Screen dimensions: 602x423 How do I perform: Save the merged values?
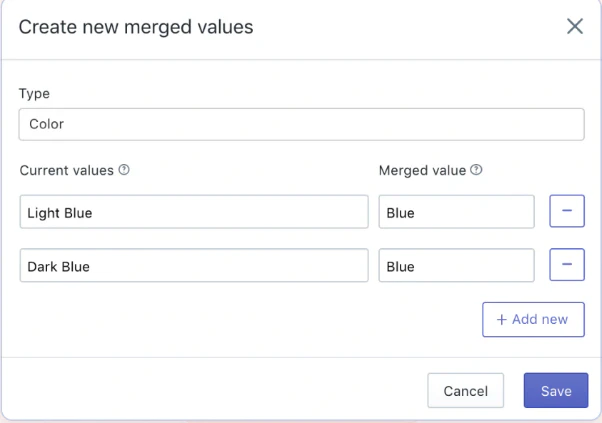[556, 391]
